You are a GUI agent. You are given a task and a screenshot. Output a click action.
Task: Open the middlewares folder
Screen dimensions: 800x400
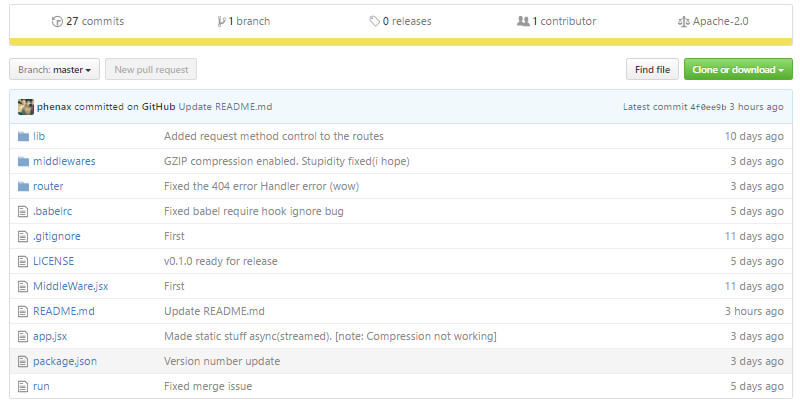coord(64,161)
